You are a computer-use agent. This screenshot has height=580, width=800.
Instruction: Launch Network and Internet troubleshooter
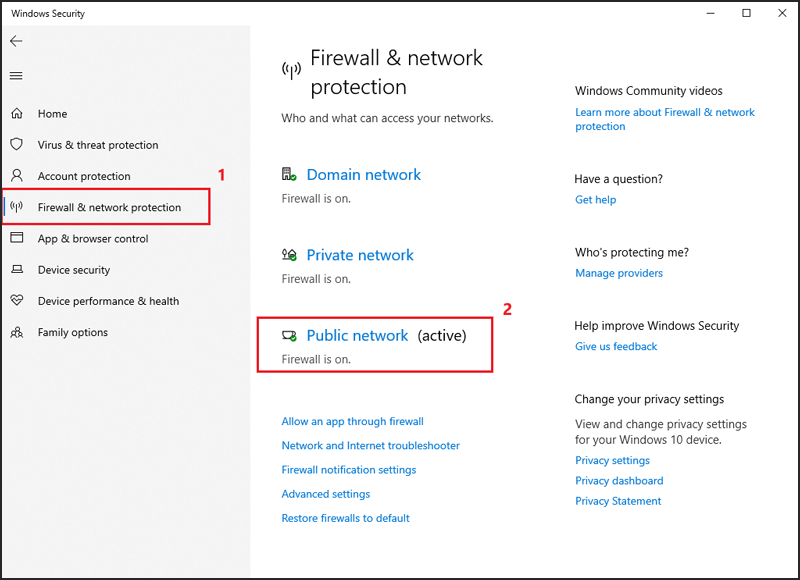click(x=370, y=445)
